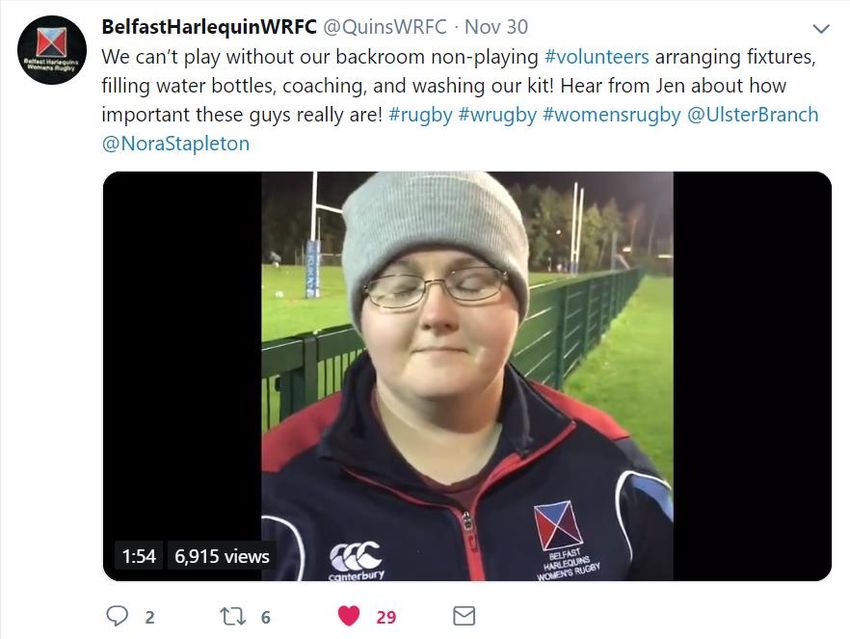Open the @QuinsWRFC handle

point(385,27)
